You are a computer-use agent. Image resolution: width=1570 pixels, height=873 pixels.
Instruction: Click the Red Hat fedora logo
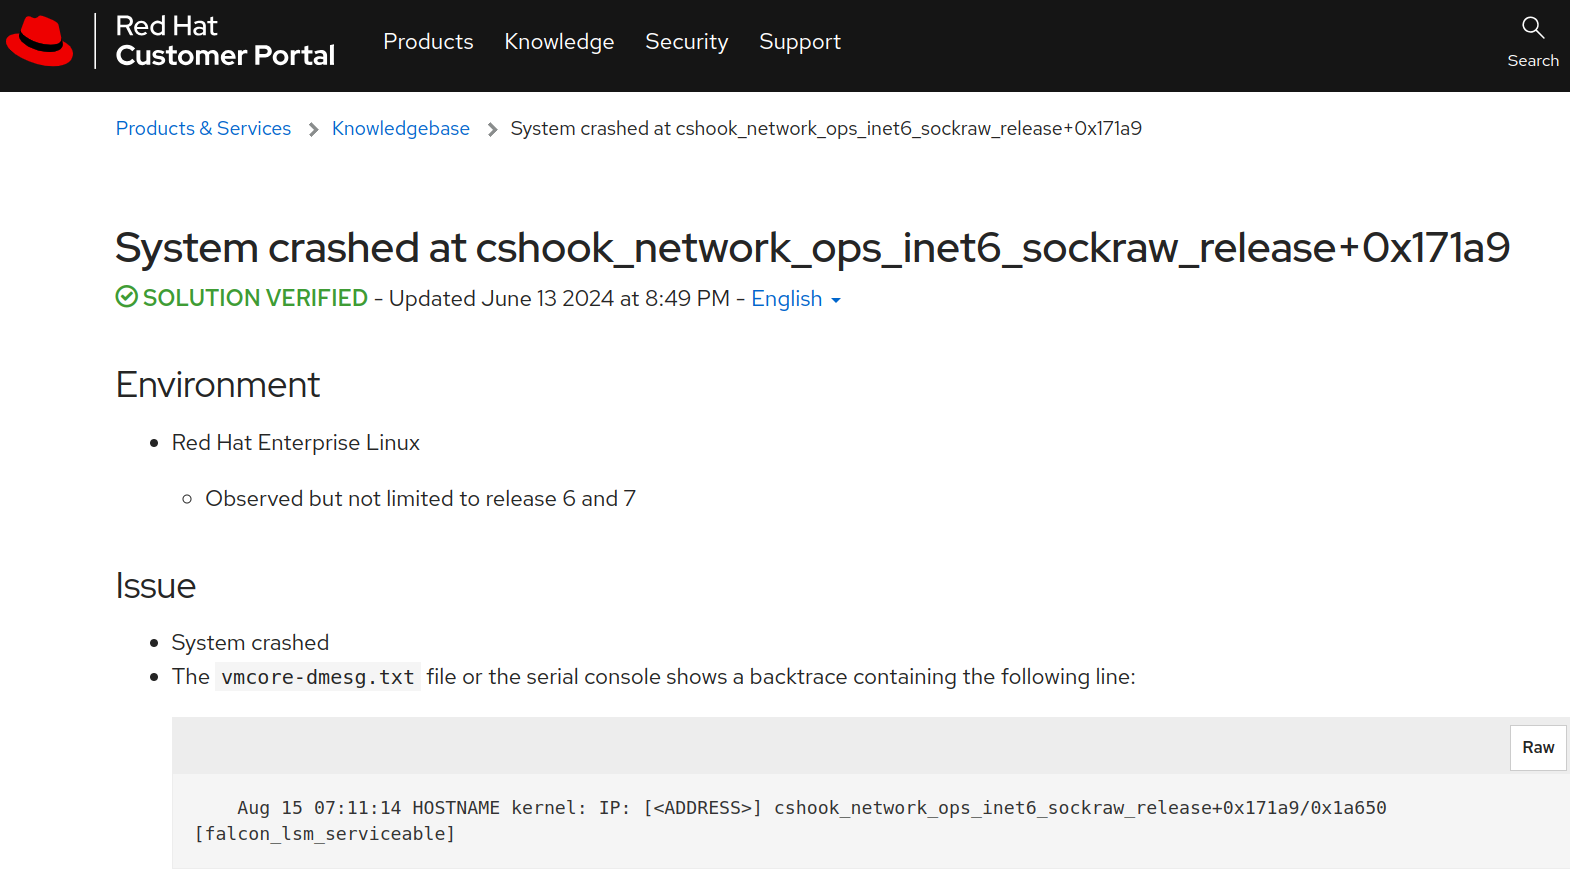tap(40, 41)
